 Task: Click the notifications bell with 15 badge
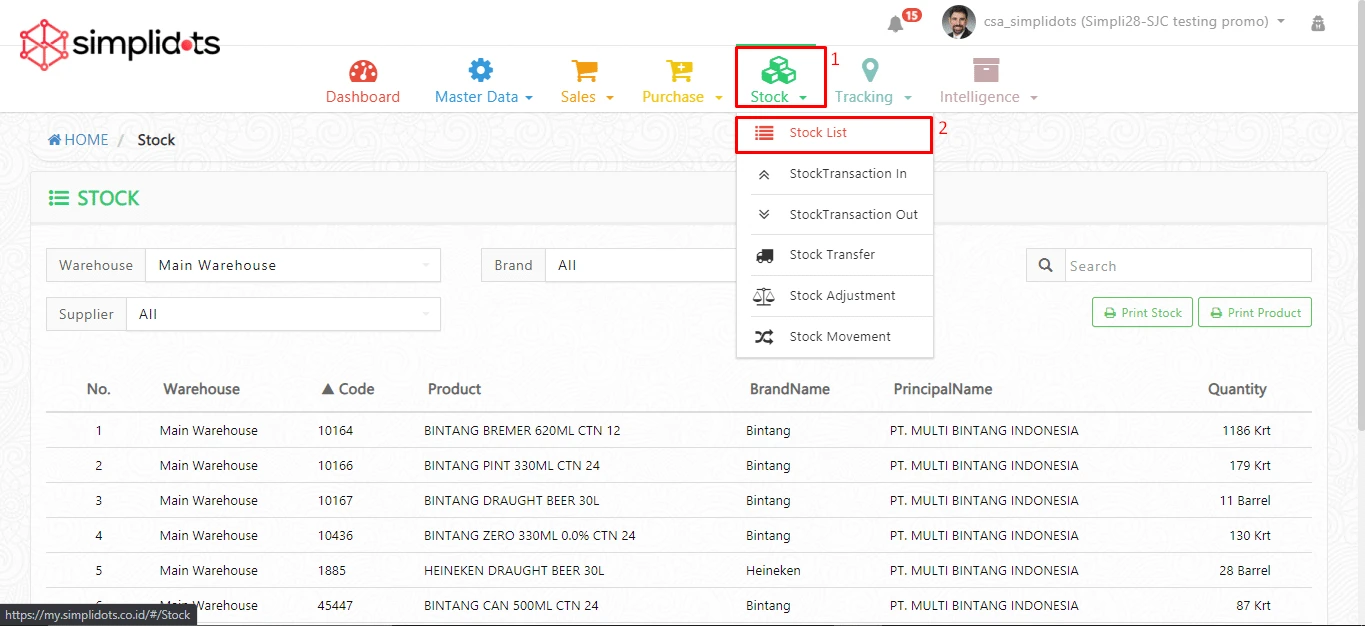tap(893, 23)
